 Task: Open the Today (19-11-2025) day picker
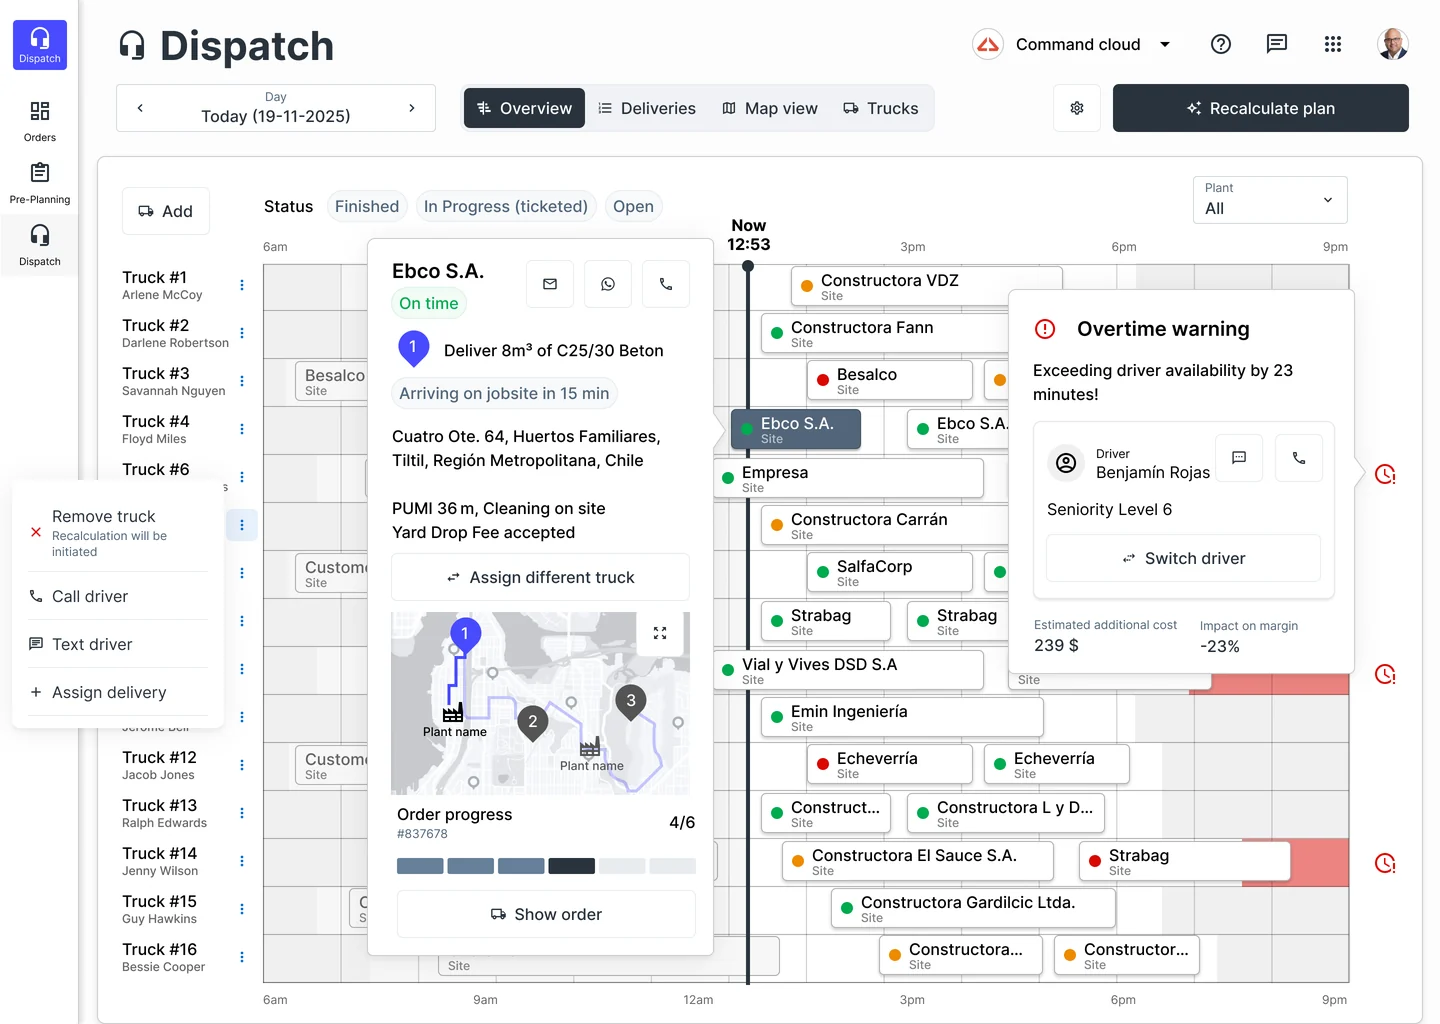[x=276, y=108]
